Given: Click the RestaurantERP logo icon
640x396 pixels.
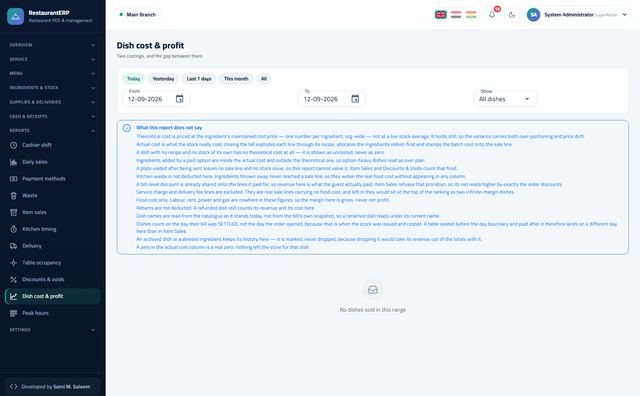Looking at the screenshot, I should (x=16, y=16).
